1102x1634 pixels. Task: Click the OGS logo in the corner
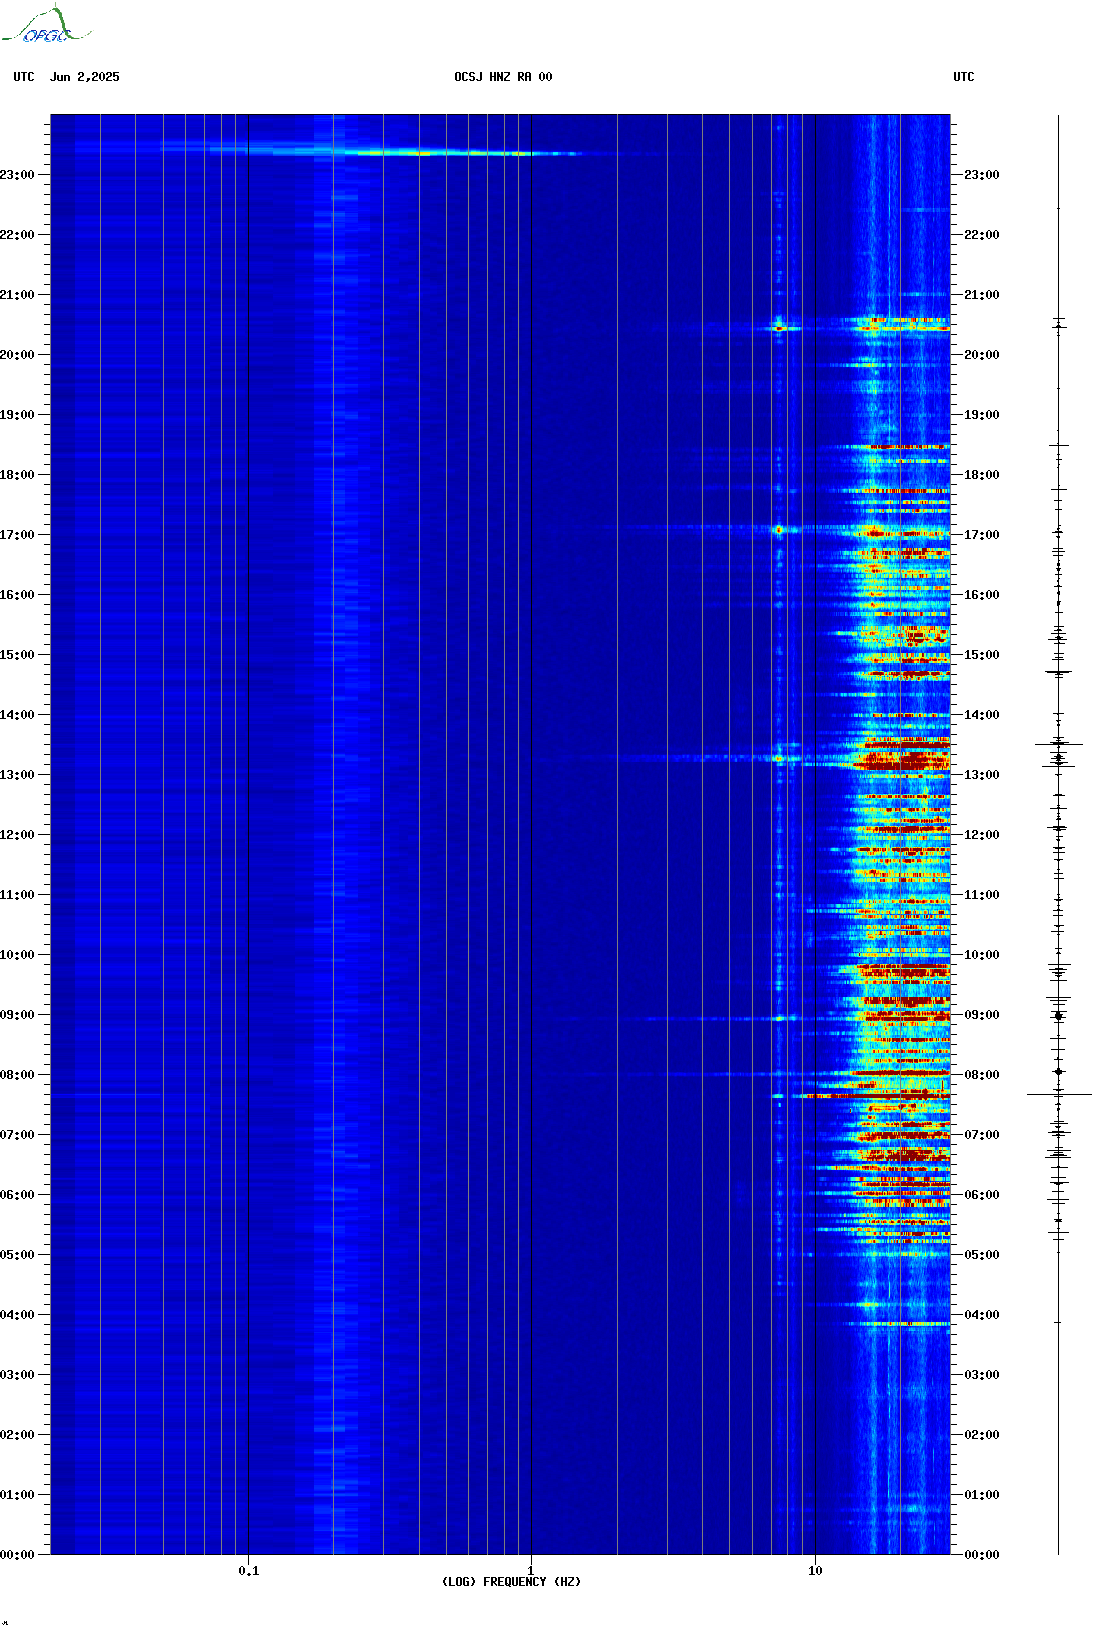(x=45, y=25)
